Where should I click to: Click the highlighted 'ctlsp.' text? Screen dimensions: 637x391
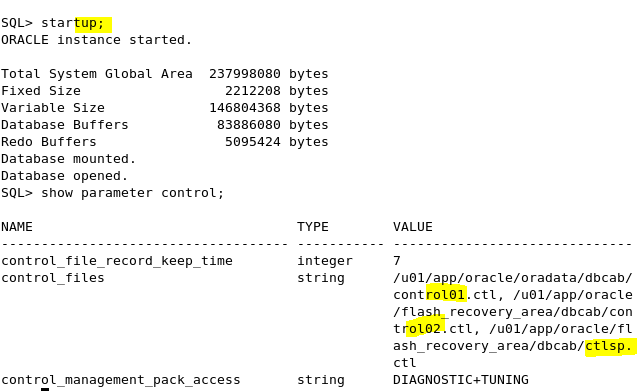pyautogui.click(x=609, y=346)
